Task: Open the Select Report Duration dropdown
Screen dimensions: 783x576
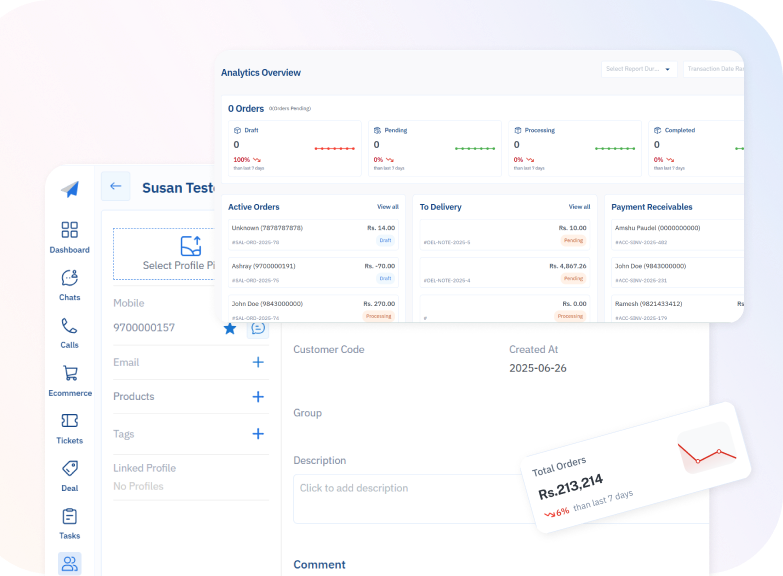Action: coord(640,69)
